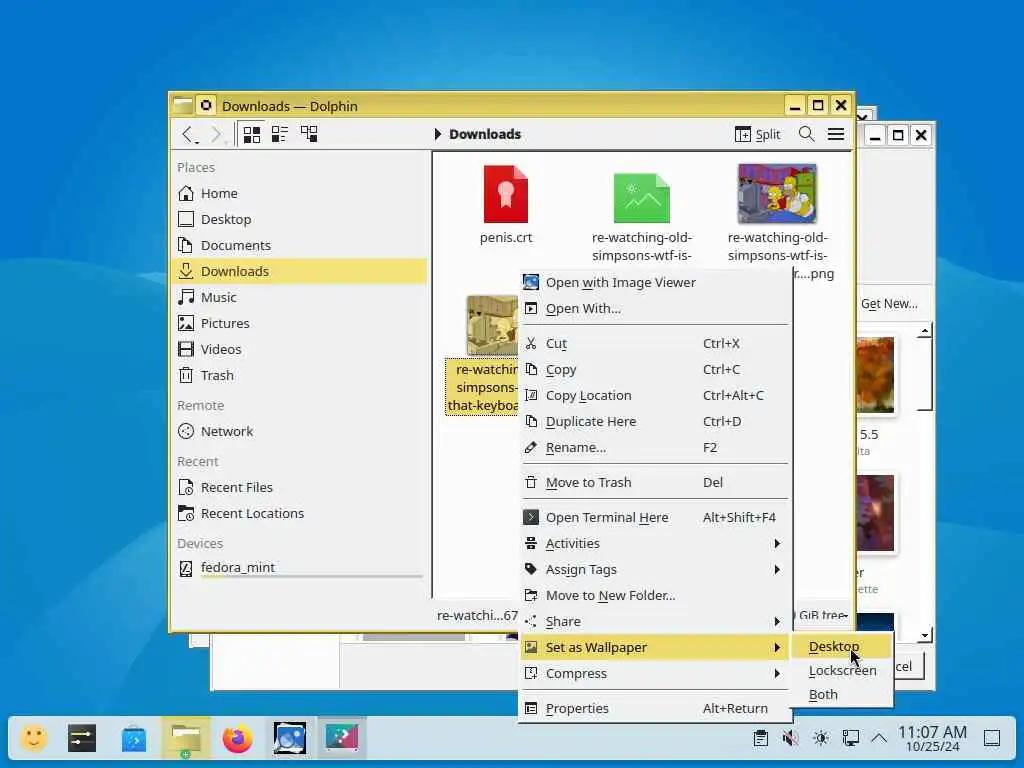
Task: Select the Simpsons TV-watching png thumbnail
Action: point(777,194)
